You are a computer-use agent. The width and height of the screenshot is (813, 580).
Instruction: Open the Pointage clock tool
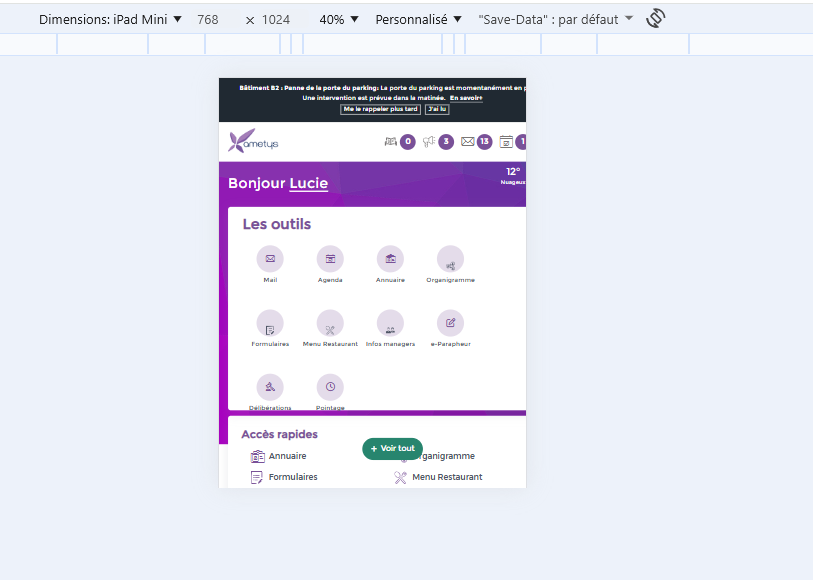click(x=330, y=387)
